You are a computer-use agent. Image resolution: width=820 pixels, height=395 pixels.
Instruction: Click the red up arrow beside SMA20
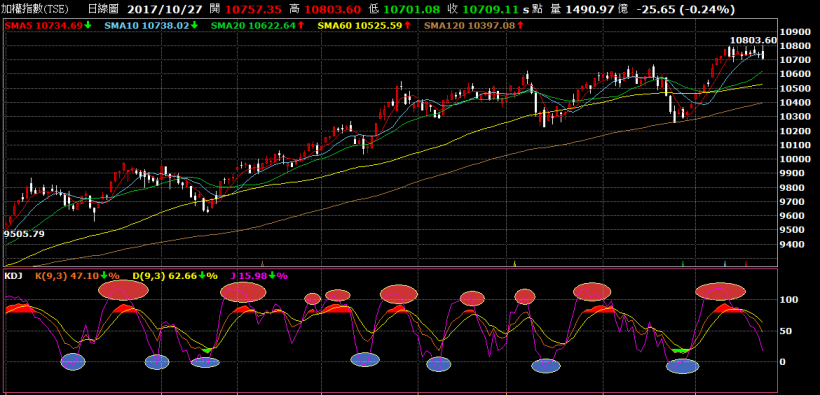[301, 25]
